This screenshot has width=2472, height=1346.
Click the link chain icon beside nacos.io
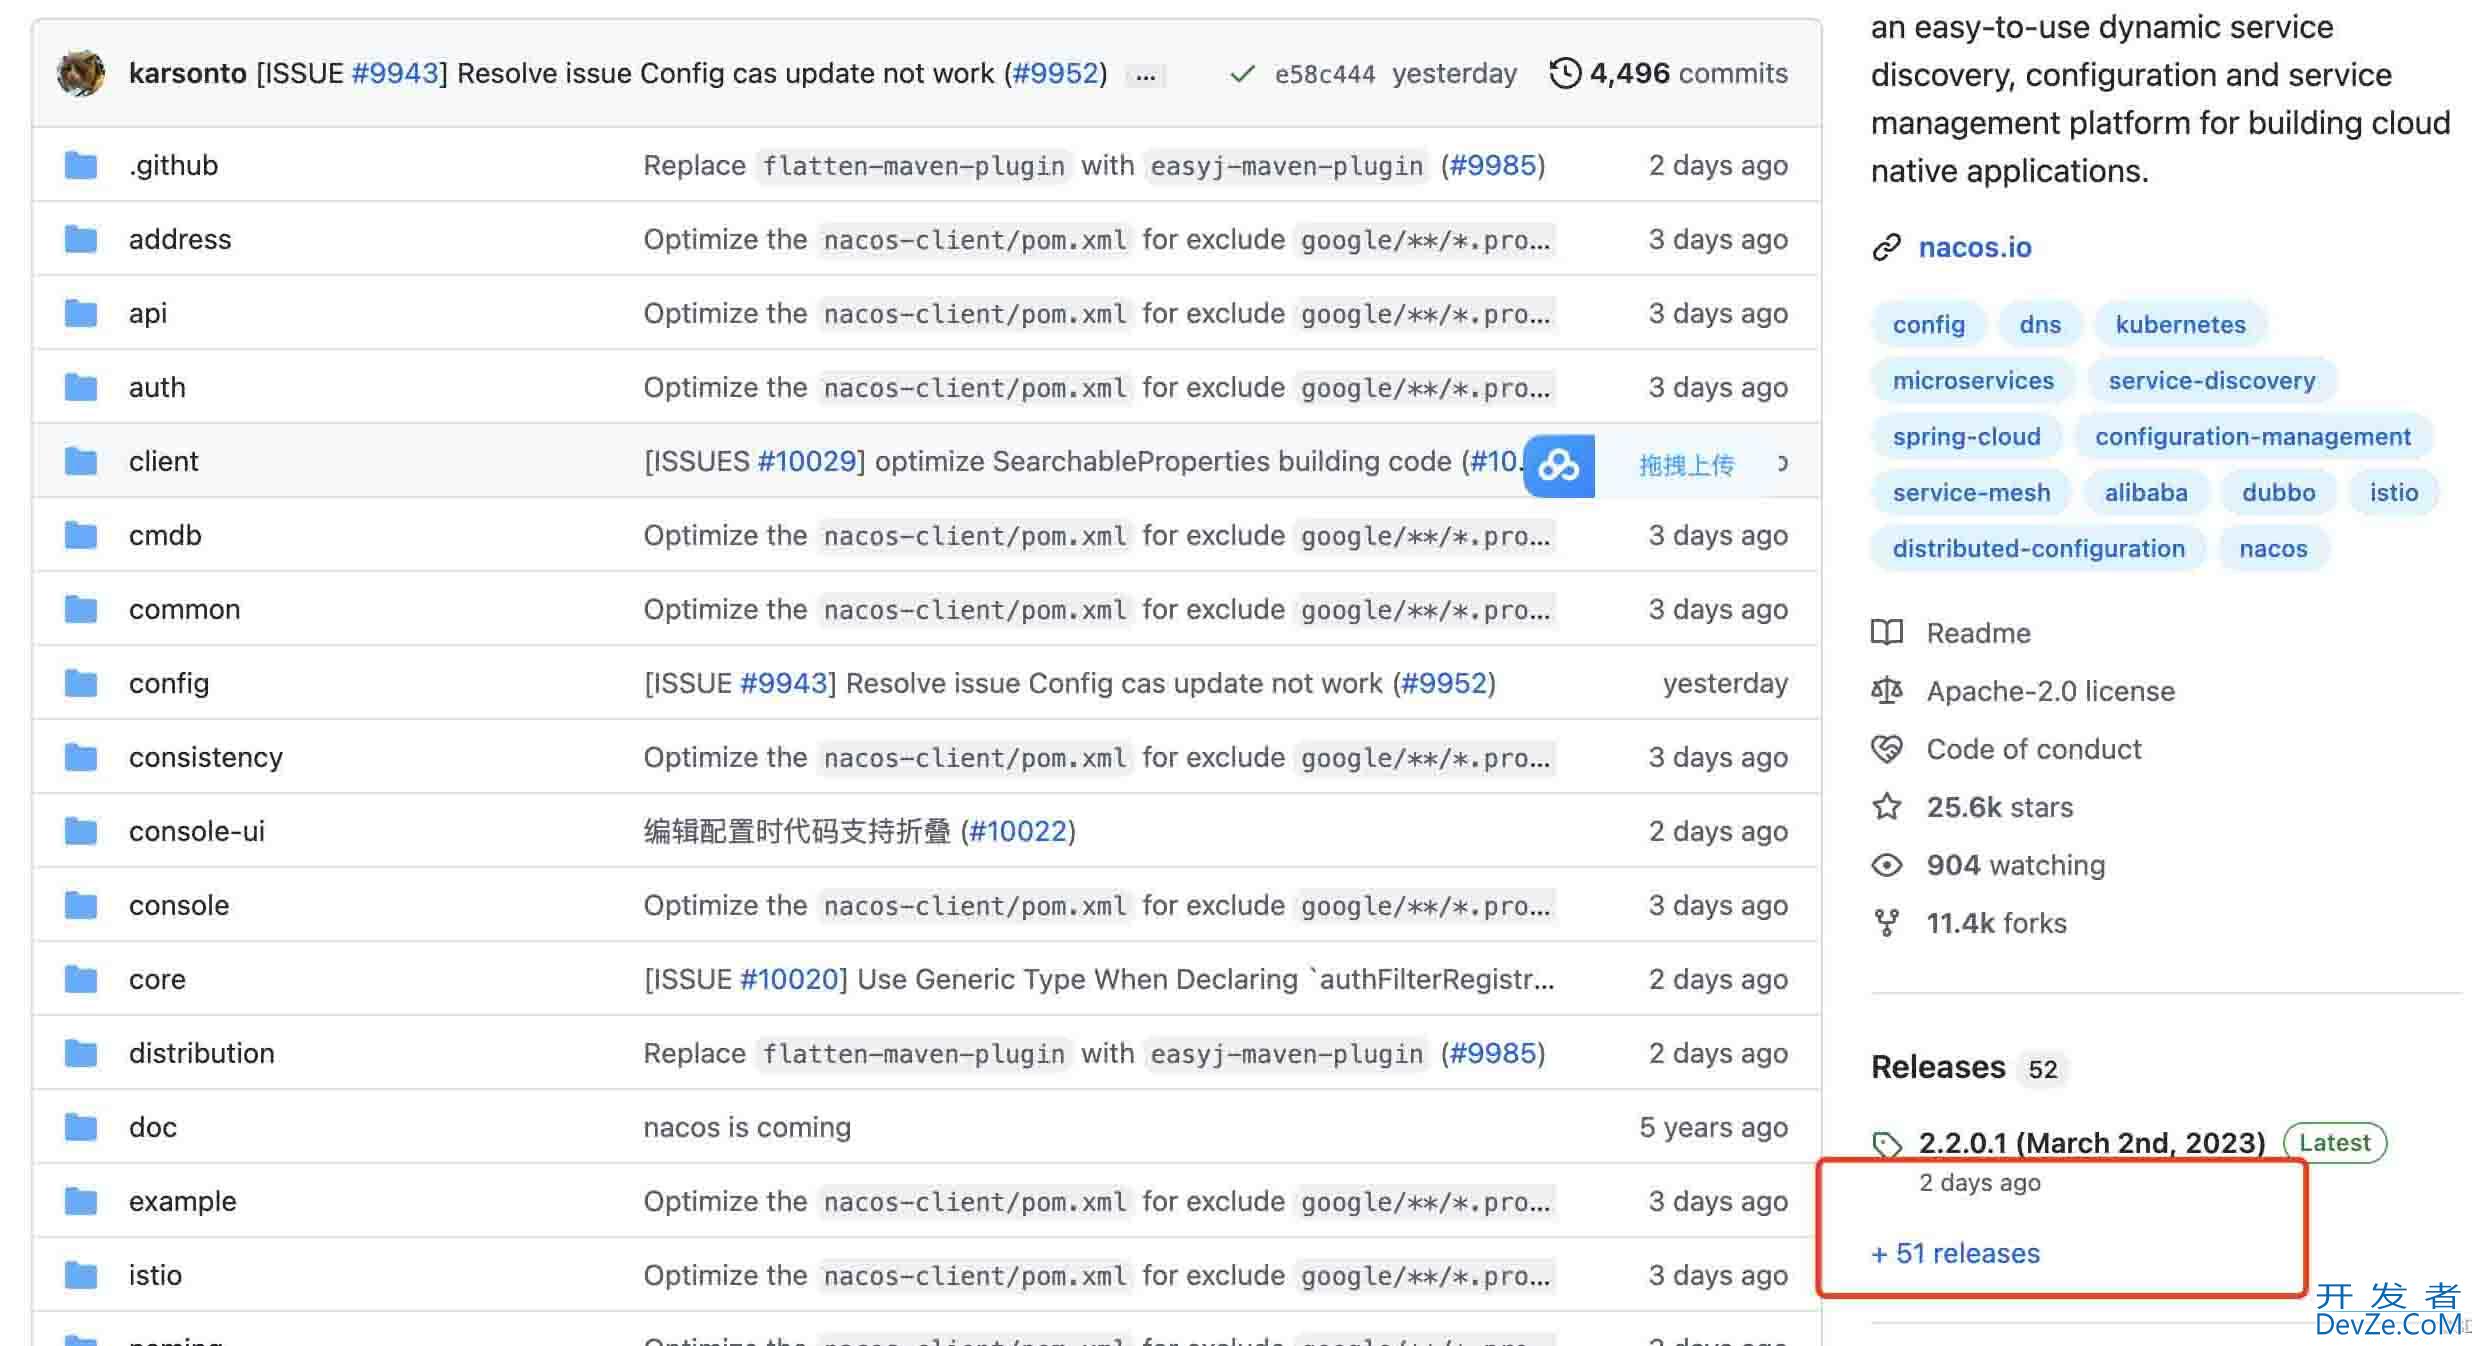1886,247
